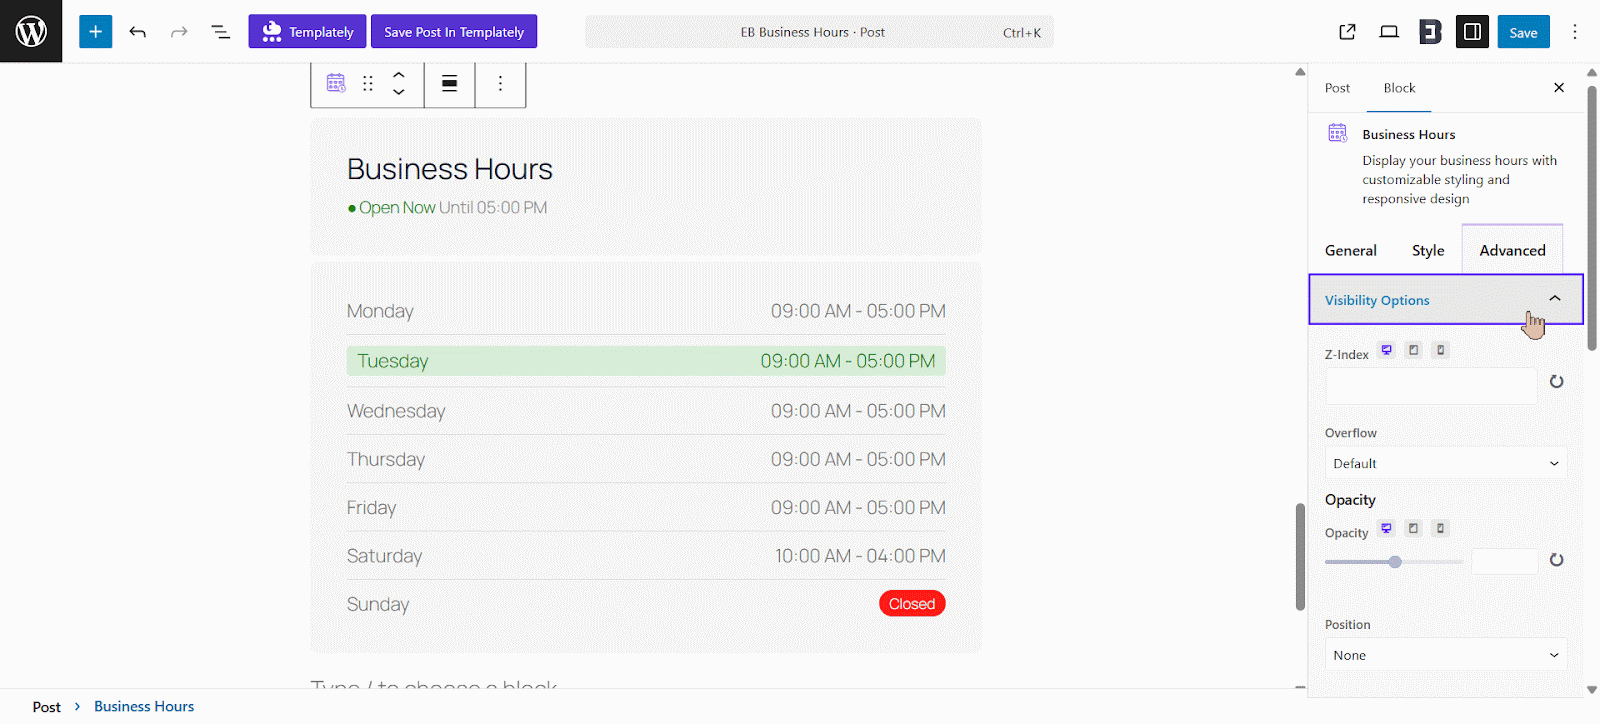This screenshot has width=1600, height=724.
Task: Click the Post breadcrumb link
Action: coord(46,706)
